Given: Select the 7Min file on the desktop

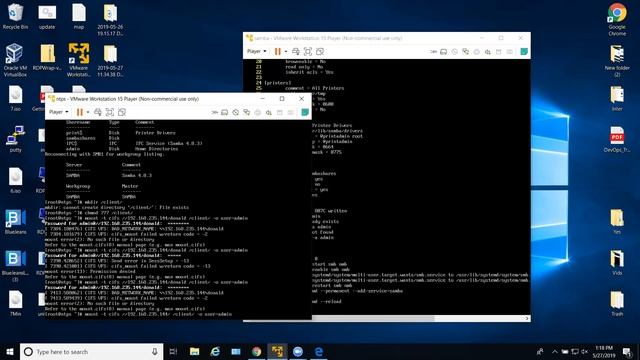Looking at the screenshot, I should pos(15,303).
